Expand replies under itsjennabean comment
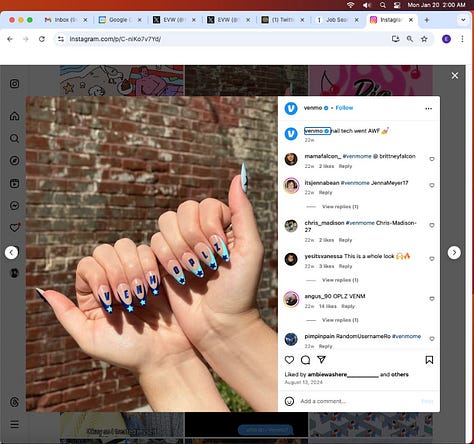 340,207
